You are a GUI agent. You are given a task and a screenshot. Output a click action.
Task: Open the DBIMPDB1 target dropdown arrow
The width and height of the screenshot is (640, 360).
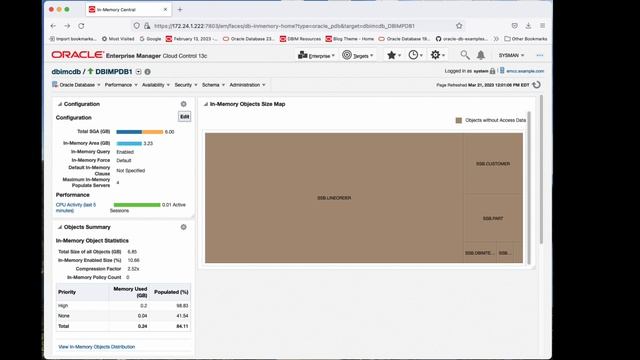coord(138,72)
